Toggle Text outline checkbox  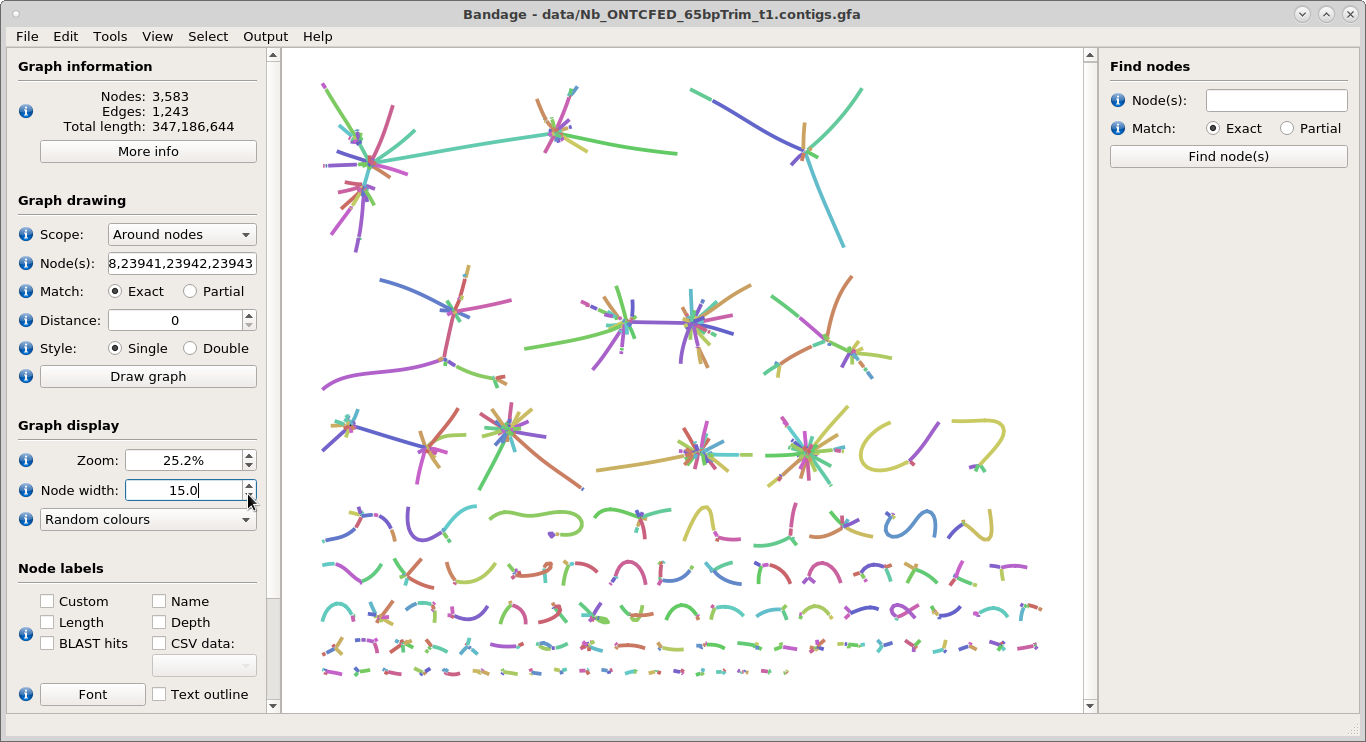[x=159, y=694]
